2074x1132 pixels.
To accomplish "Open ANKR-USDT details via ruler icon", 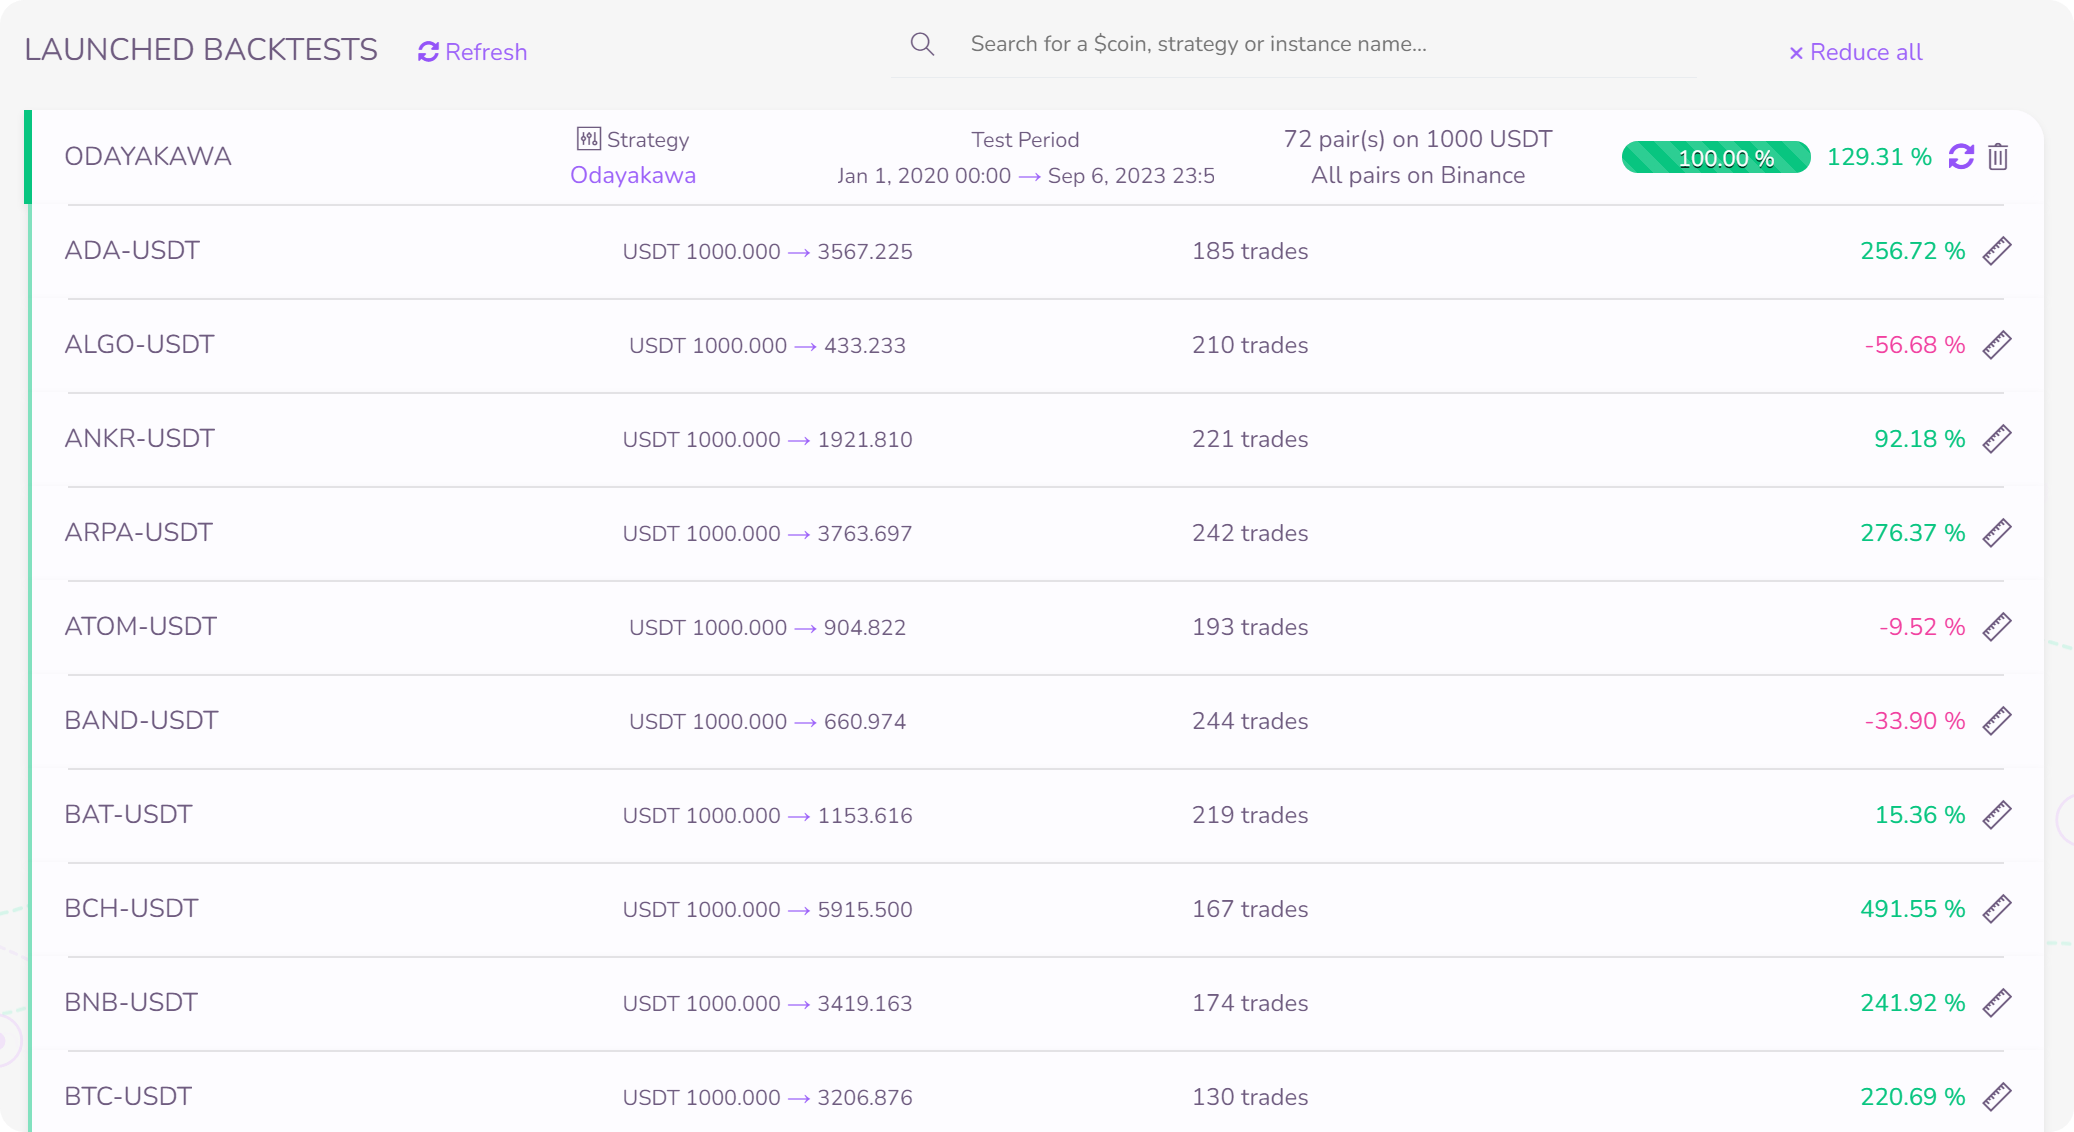I will [1997, 439].
